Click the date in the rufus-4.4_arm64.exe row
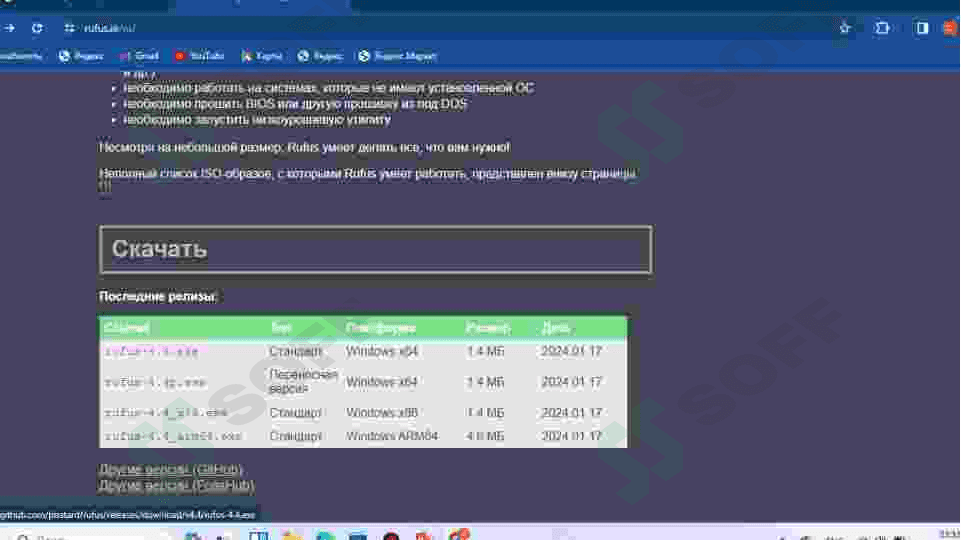961x540 pixels. (571, 436)
